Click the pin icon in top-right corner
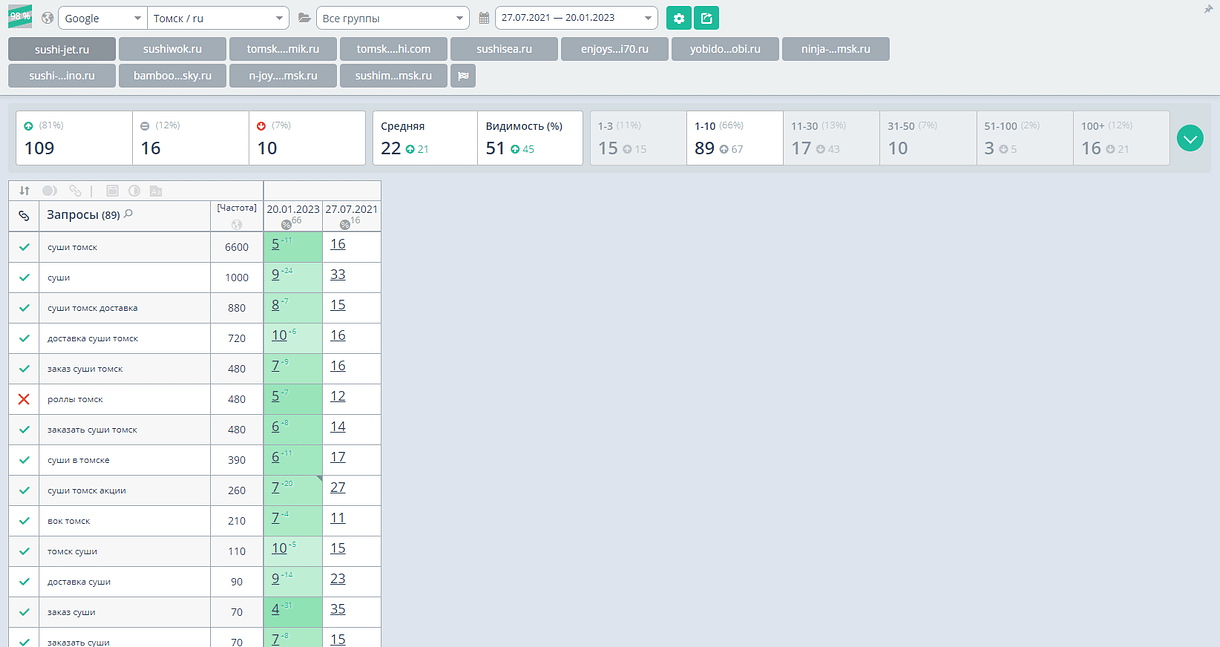1220x647 pixels. point(1209,8)
